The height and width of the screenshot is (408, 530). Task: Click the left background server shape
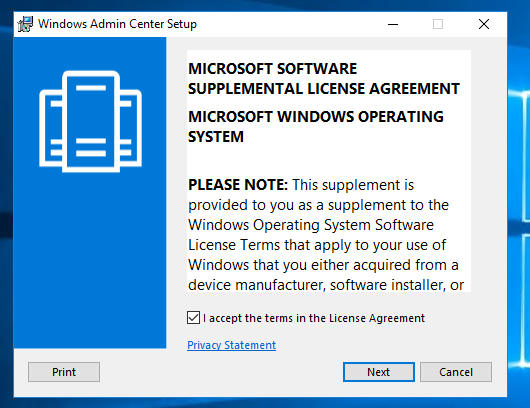(51, 128)
